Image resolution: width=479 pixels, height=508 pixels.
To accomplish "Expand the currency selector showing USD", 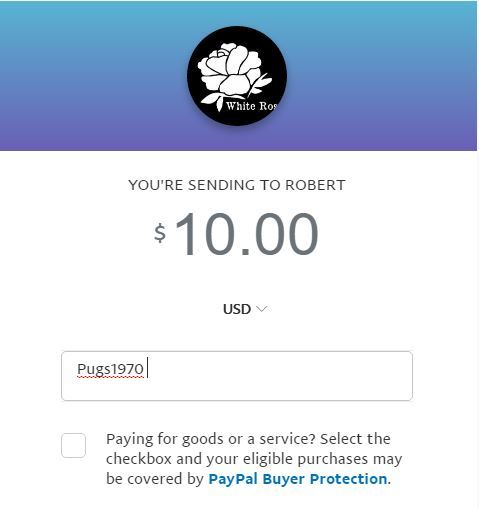I will tap(245, 309).
